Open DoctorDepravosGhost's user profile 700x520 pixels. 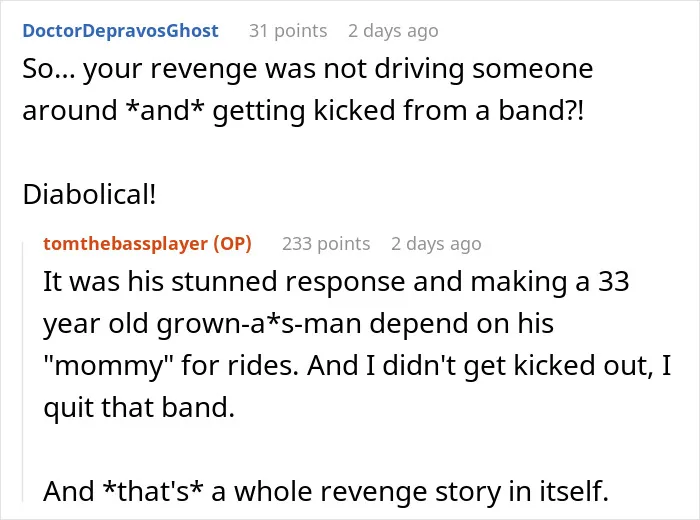[x=121, y=31]
